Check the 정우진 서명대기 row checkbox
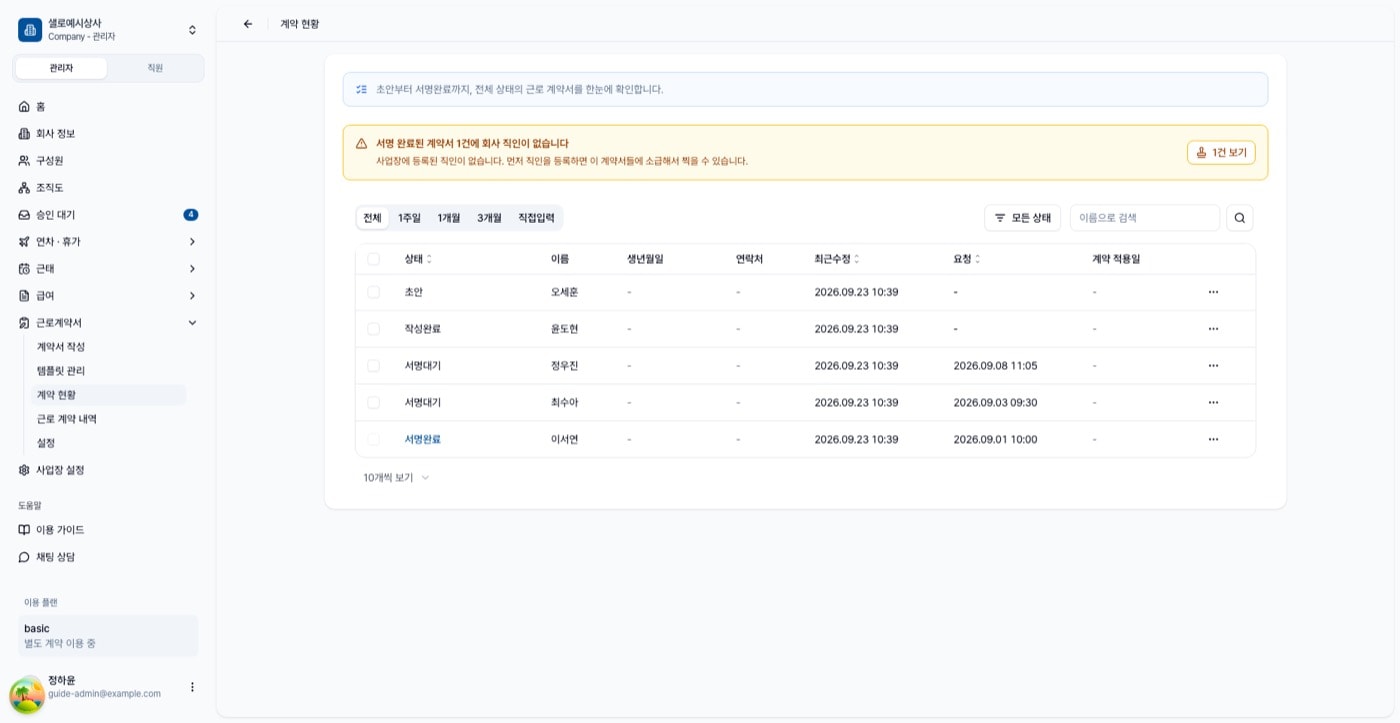1400x723 pixels. (373, 366)
